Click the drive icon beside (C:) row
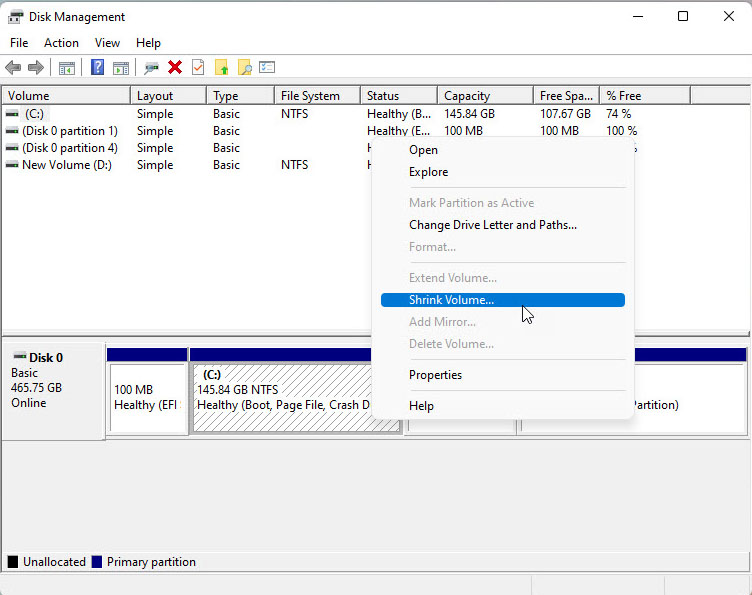This screenshot has height=595, width=752. click(12, 114)
